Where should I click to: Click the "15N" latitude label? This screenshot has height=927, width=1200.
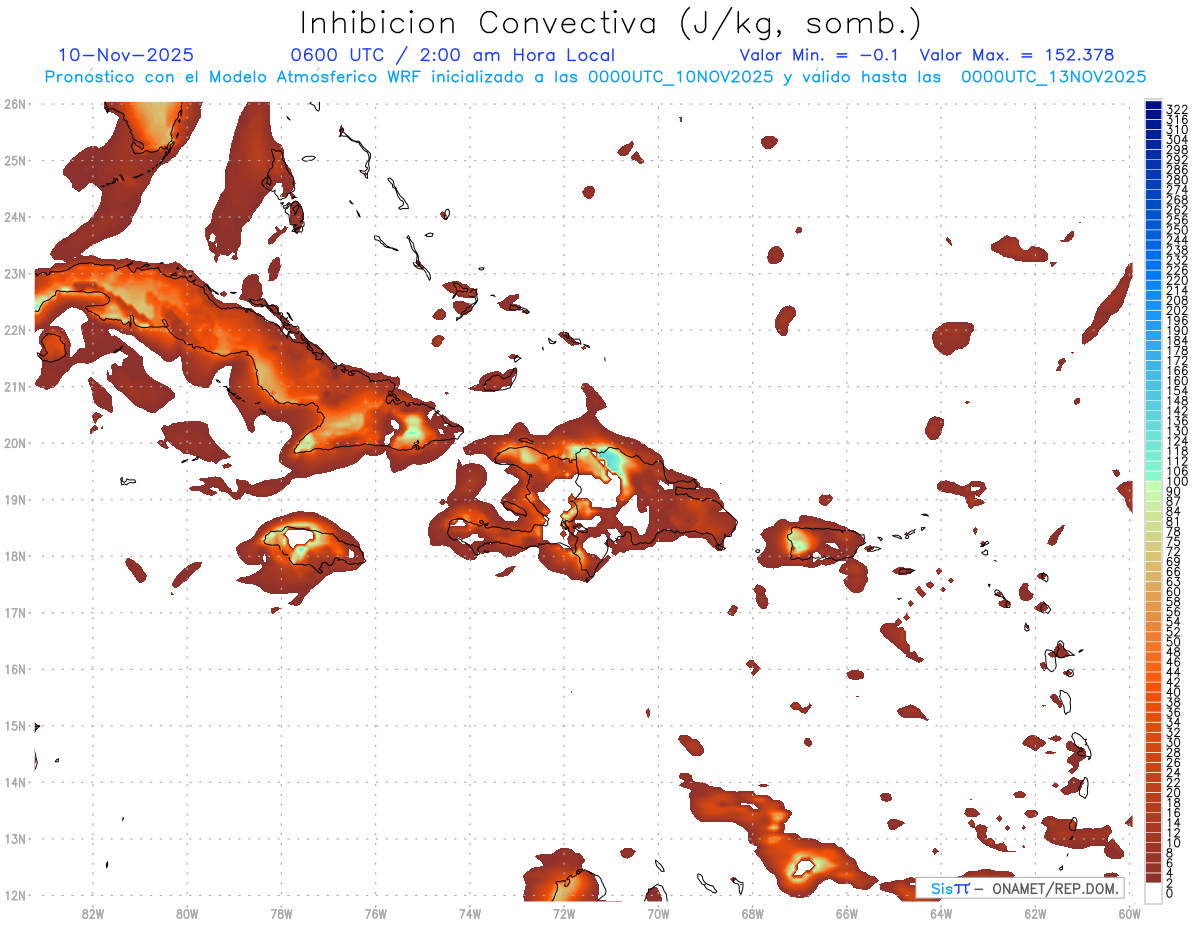point(15,725)
